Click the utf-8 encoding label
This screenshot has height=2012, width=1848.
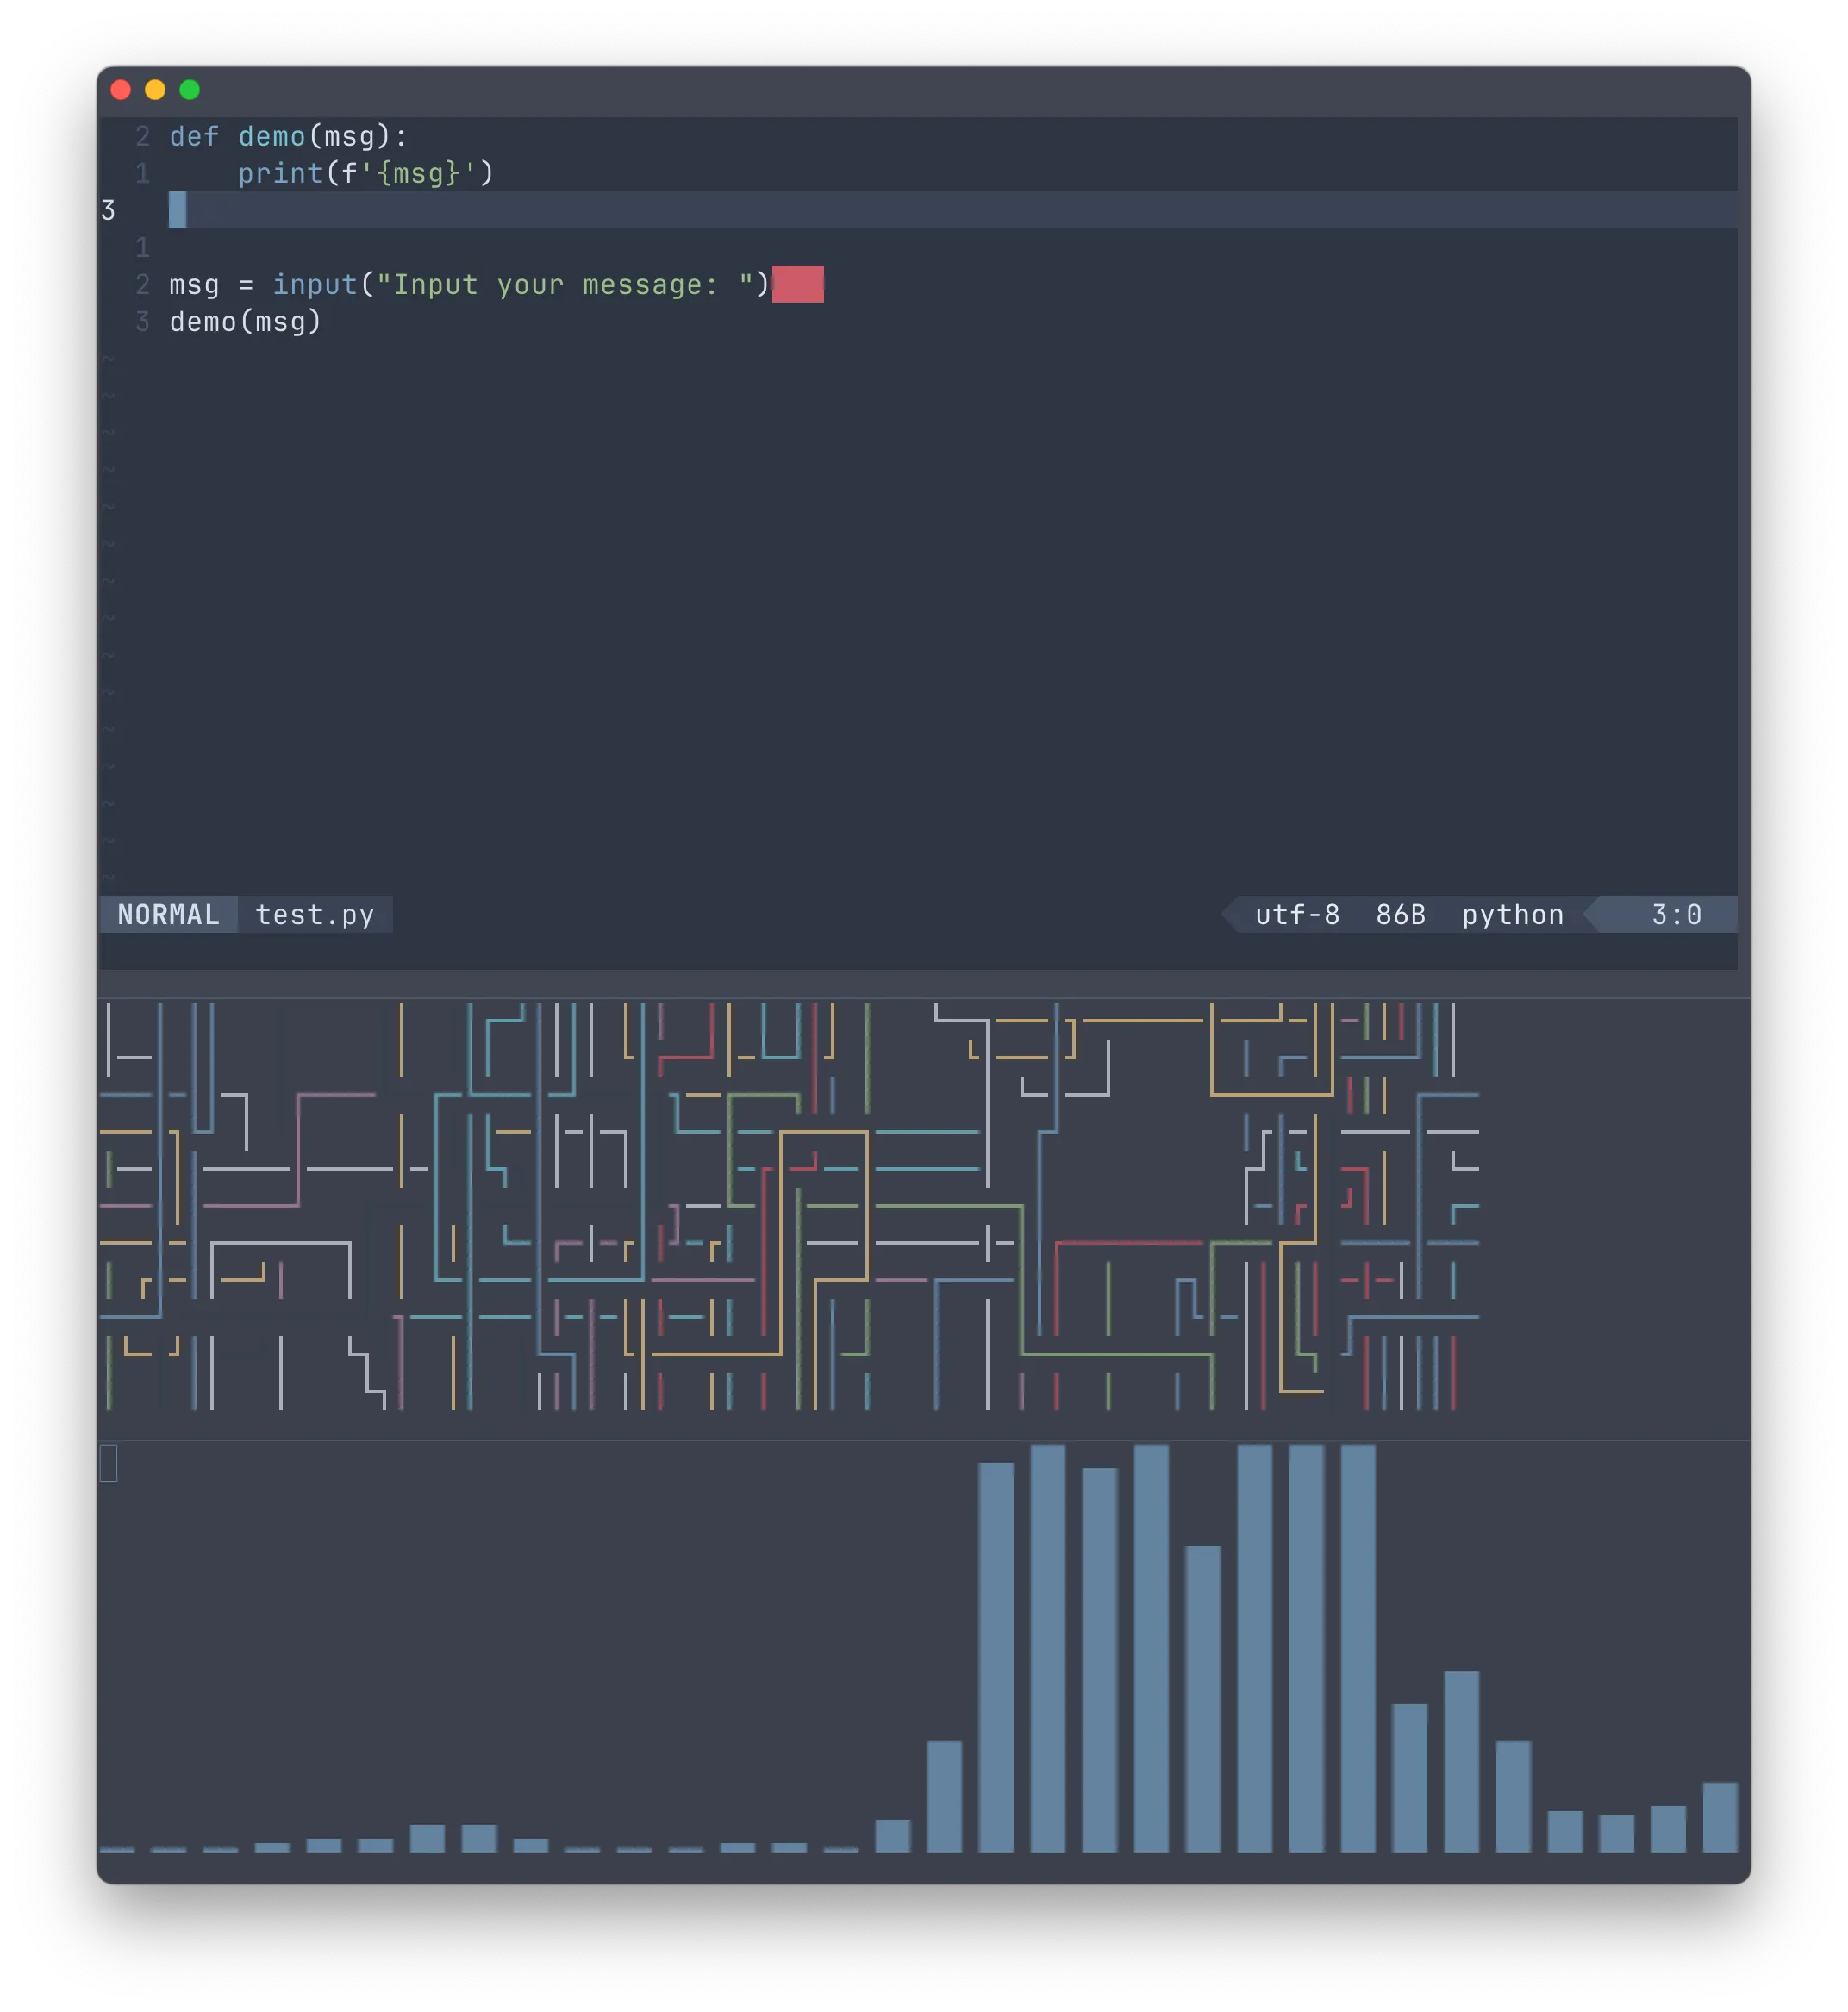tap(1297, 914)
